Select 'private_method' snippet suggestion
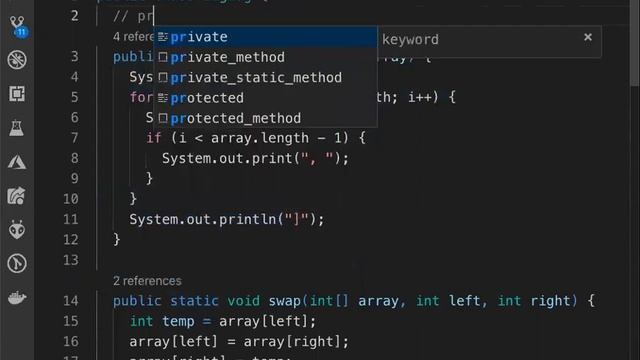640x360 pixels. (x=265, y=57)
